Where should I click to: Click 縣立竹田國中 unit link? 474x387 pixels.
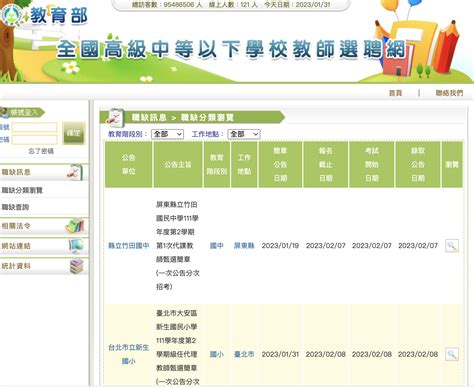[x=128, y=246]
